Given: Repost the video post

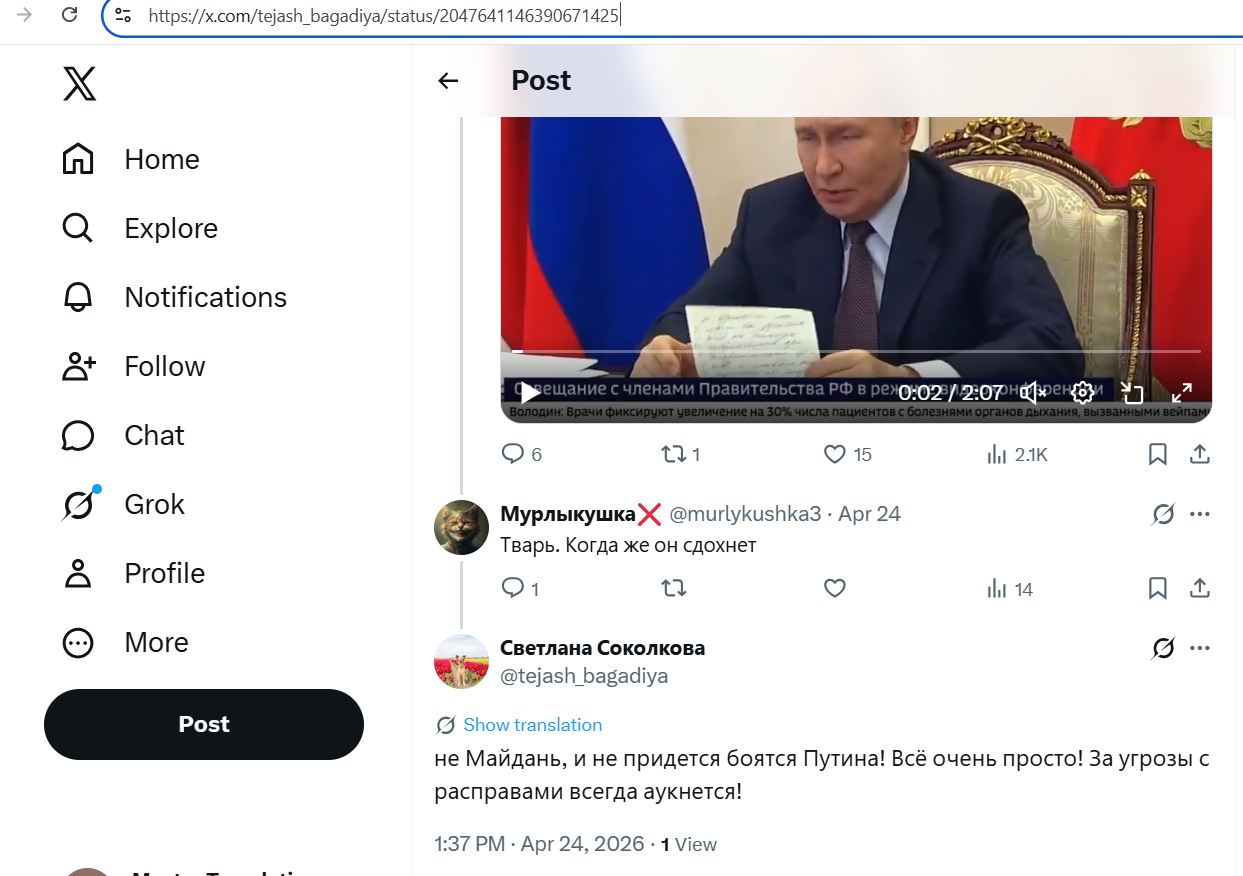Looking at the screenshot, I should [x=674, y=455].
